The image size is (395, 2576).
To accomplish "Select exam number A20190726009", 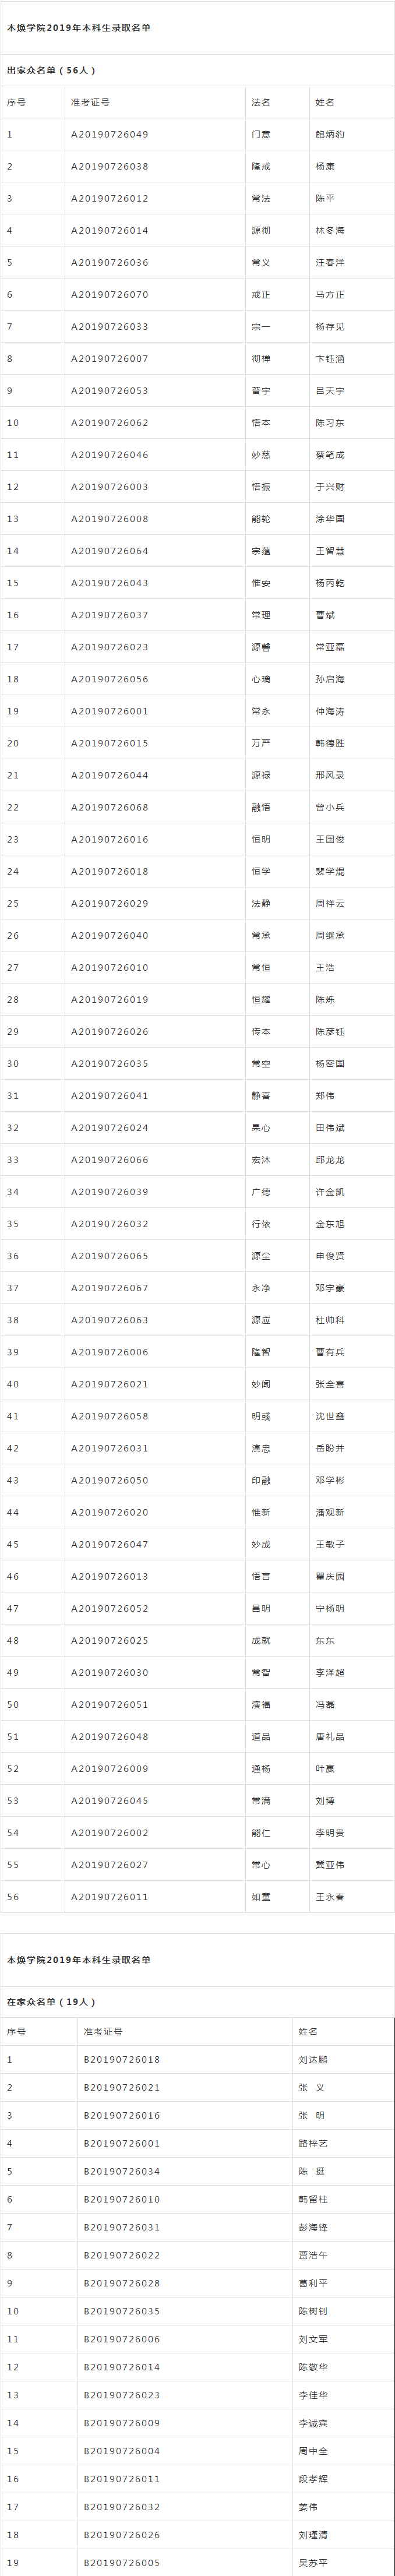I will click(x=109, y=1768).
